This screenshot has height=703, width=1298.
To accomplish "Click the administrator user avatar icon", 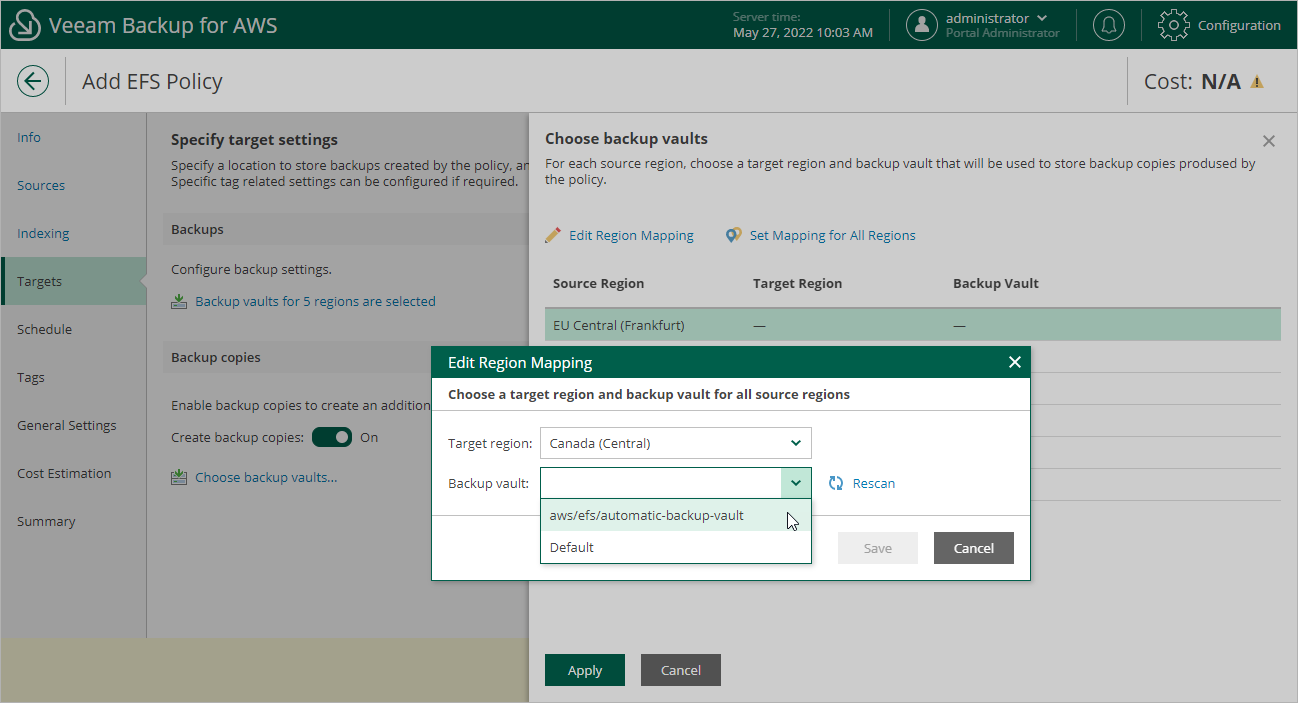I will tap(922, 25).
